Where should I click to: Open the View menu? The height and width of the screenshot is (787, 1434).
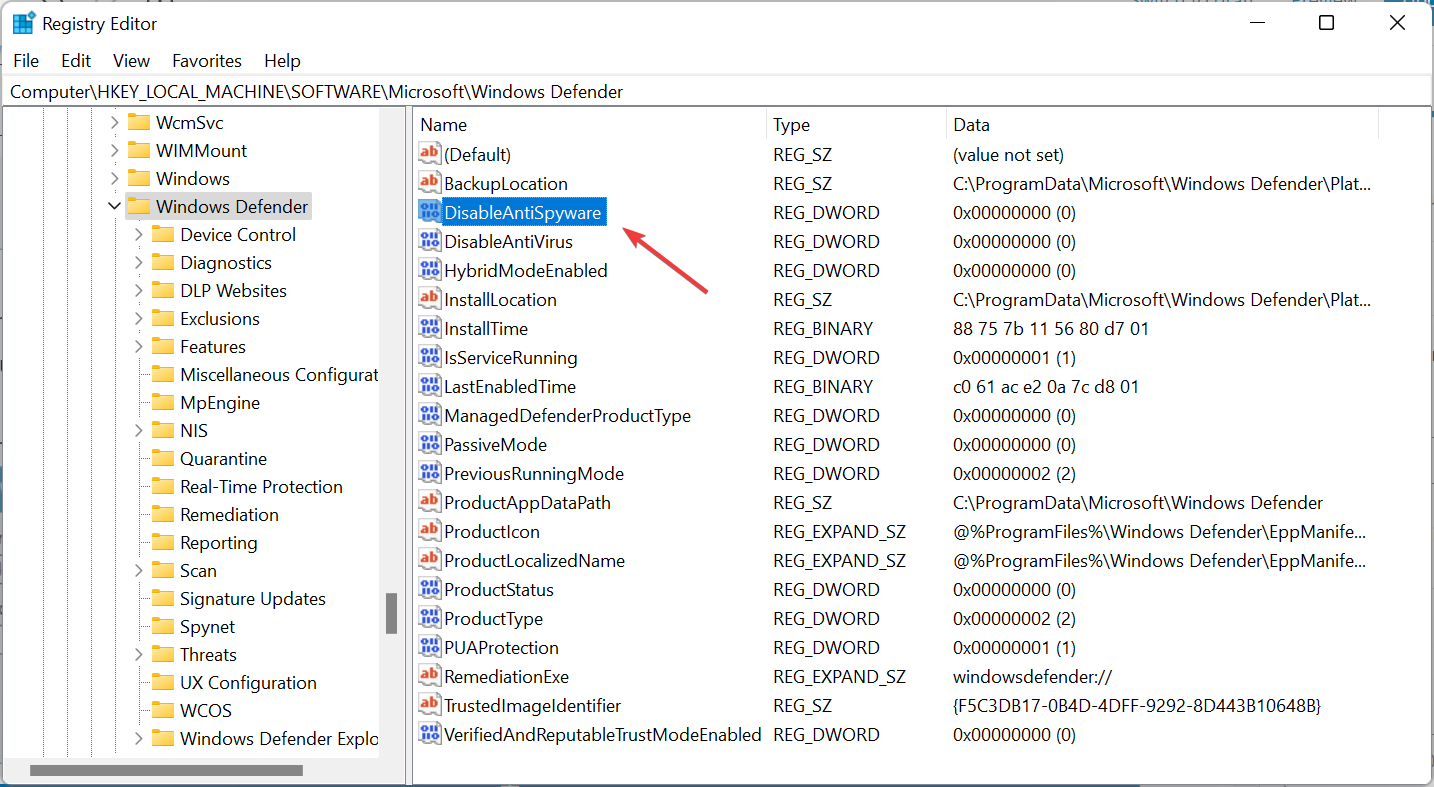click(x=131, y=61)
